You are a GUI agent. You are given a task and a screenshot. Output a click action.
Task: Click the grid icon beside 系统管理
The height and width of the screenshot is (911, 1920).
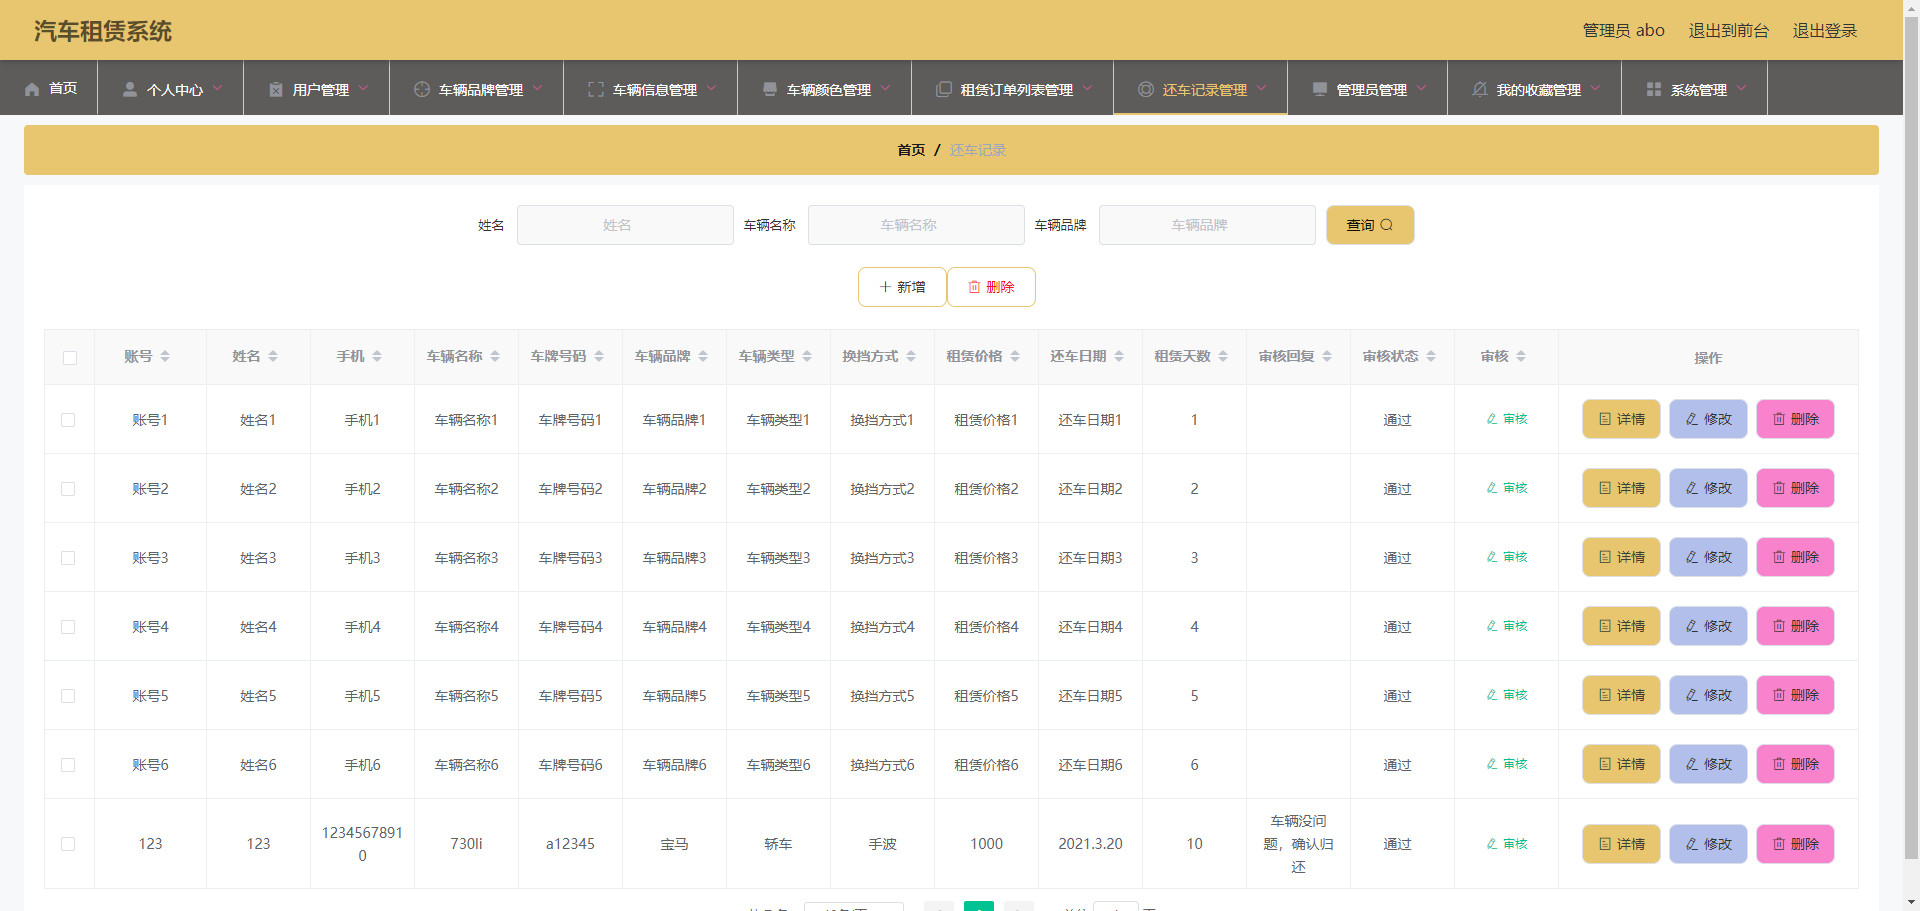tap(1654, 89)
